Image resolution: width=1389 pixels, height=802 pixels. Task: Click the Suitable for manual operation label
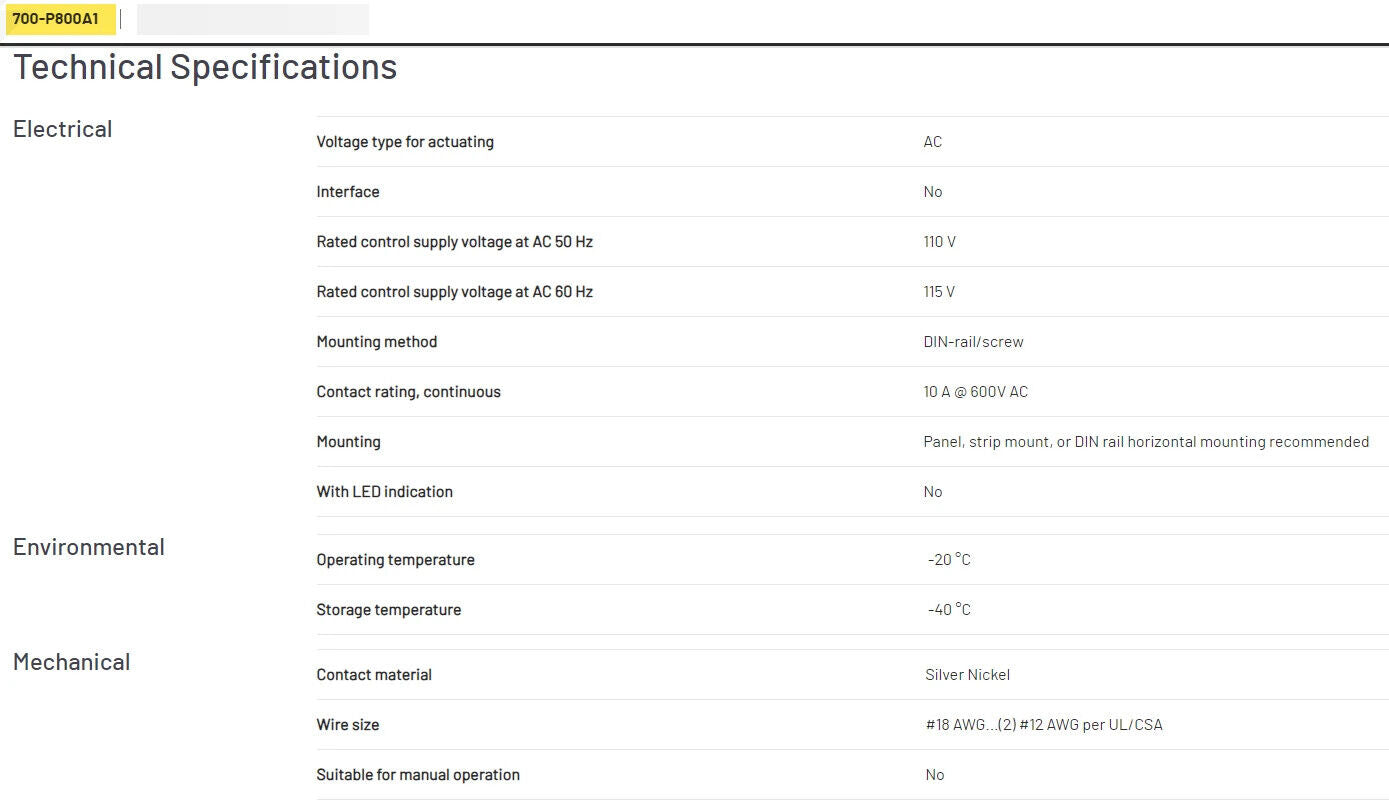pos(418,775)
